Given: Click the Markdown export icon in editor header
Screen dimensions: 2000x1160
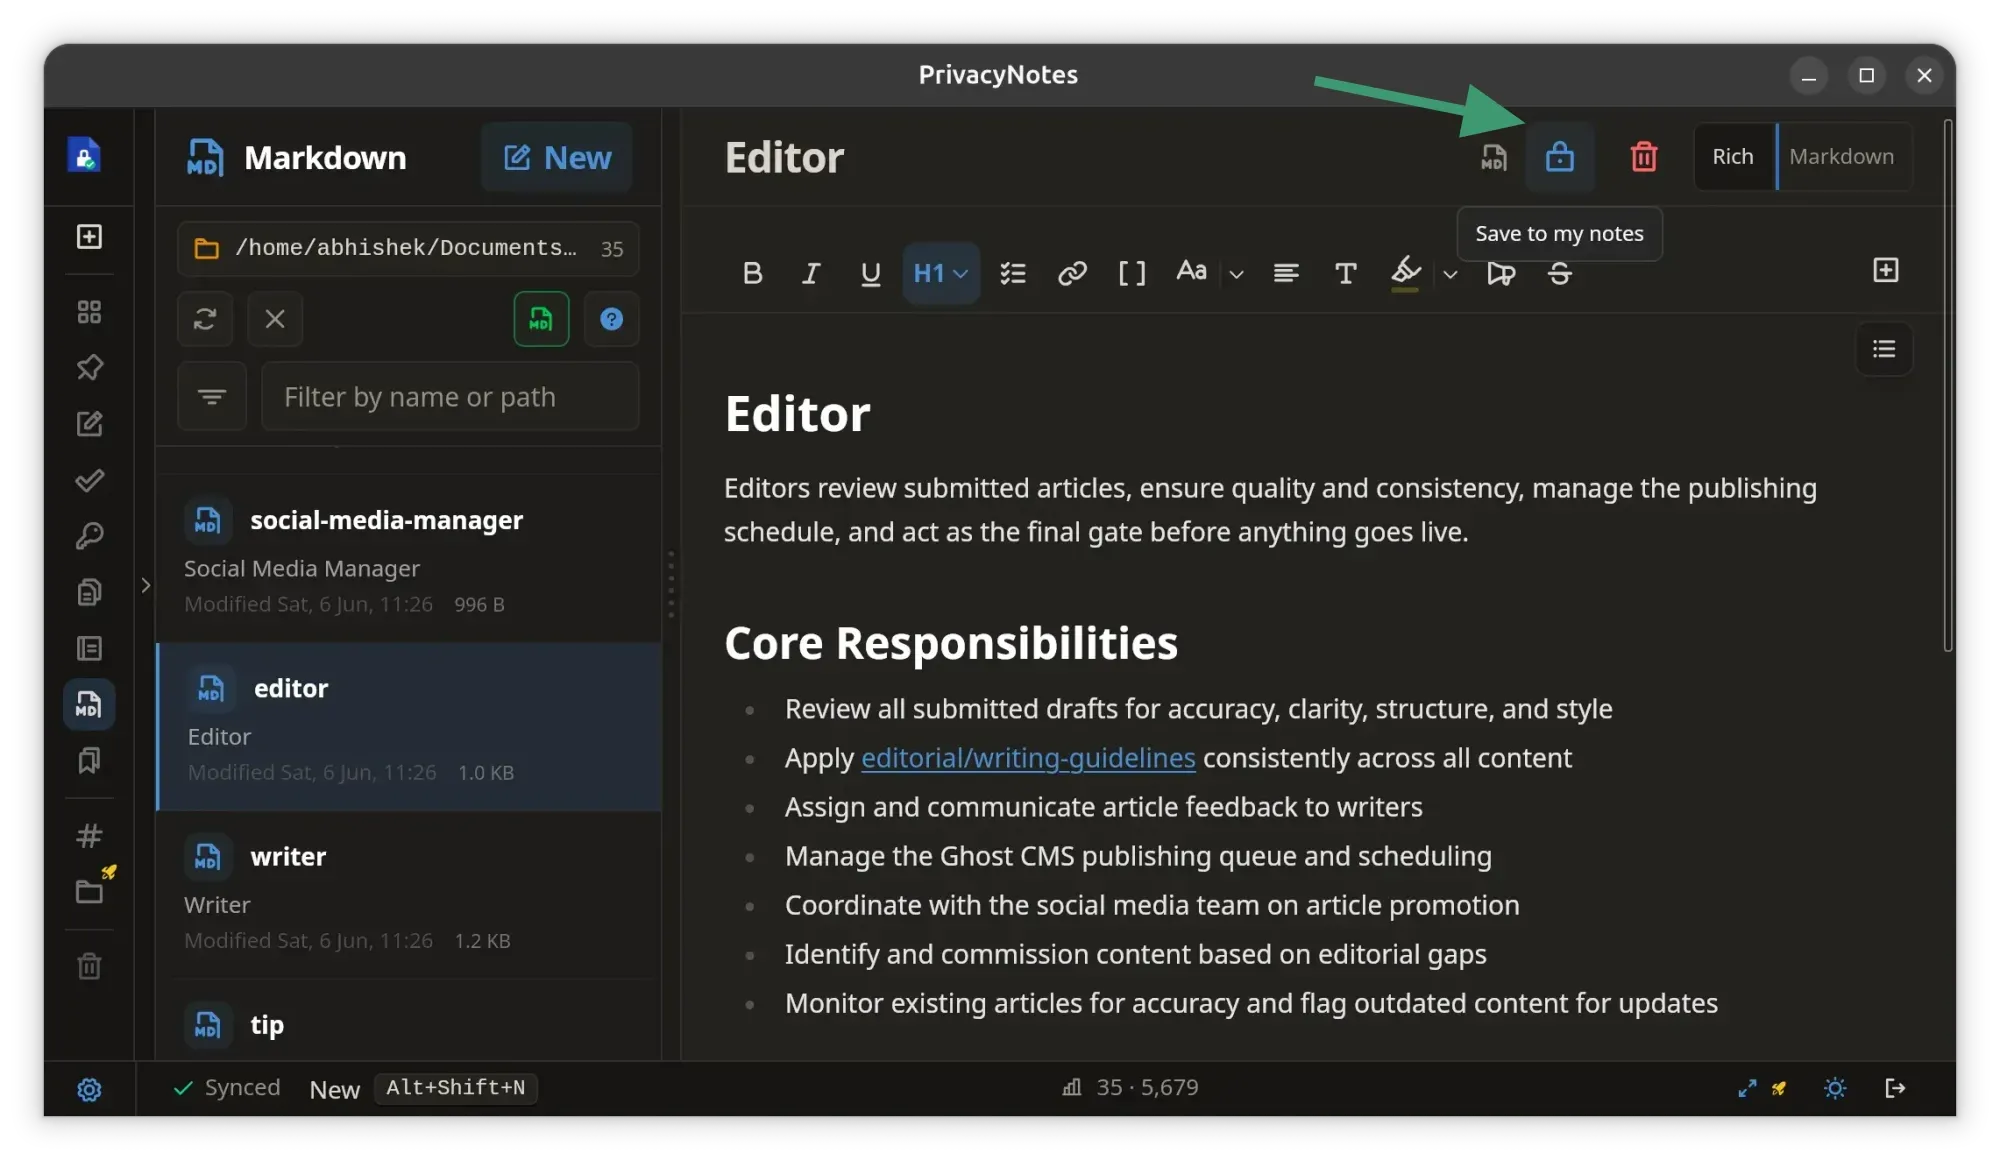Looking at the screenshot, I should [1493, 157].
